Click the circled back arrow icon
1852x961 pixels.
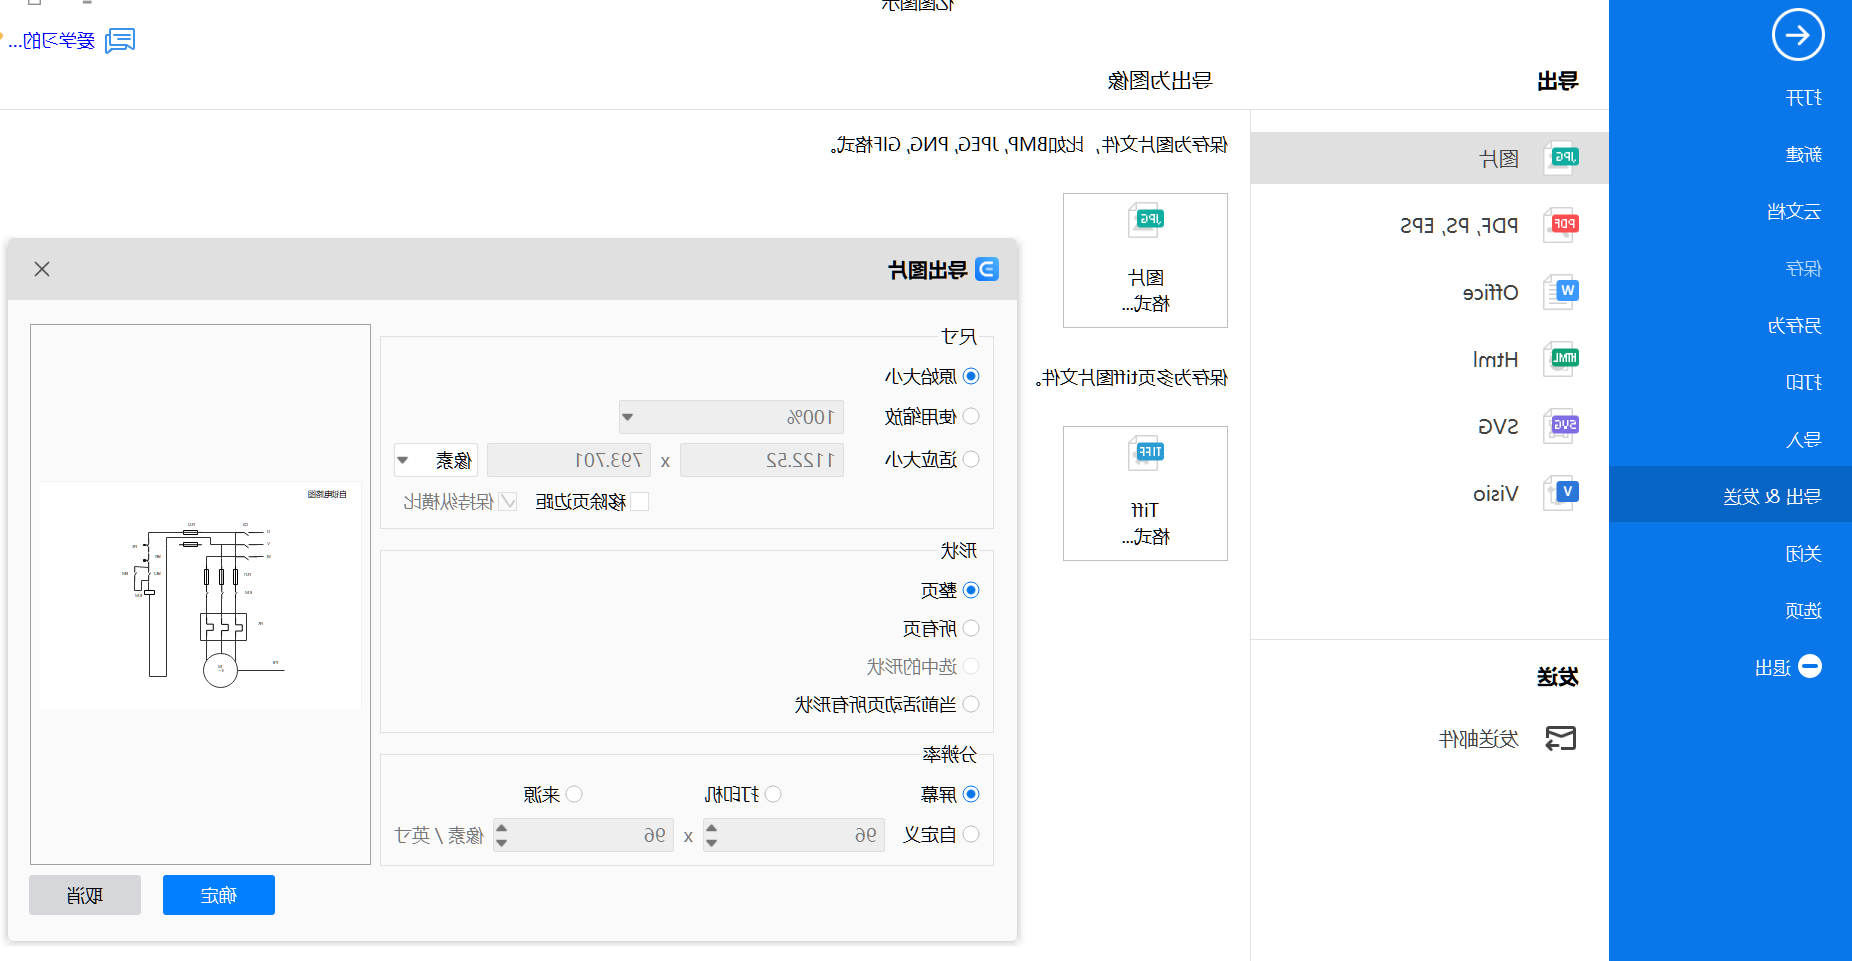click(1798, 35)
